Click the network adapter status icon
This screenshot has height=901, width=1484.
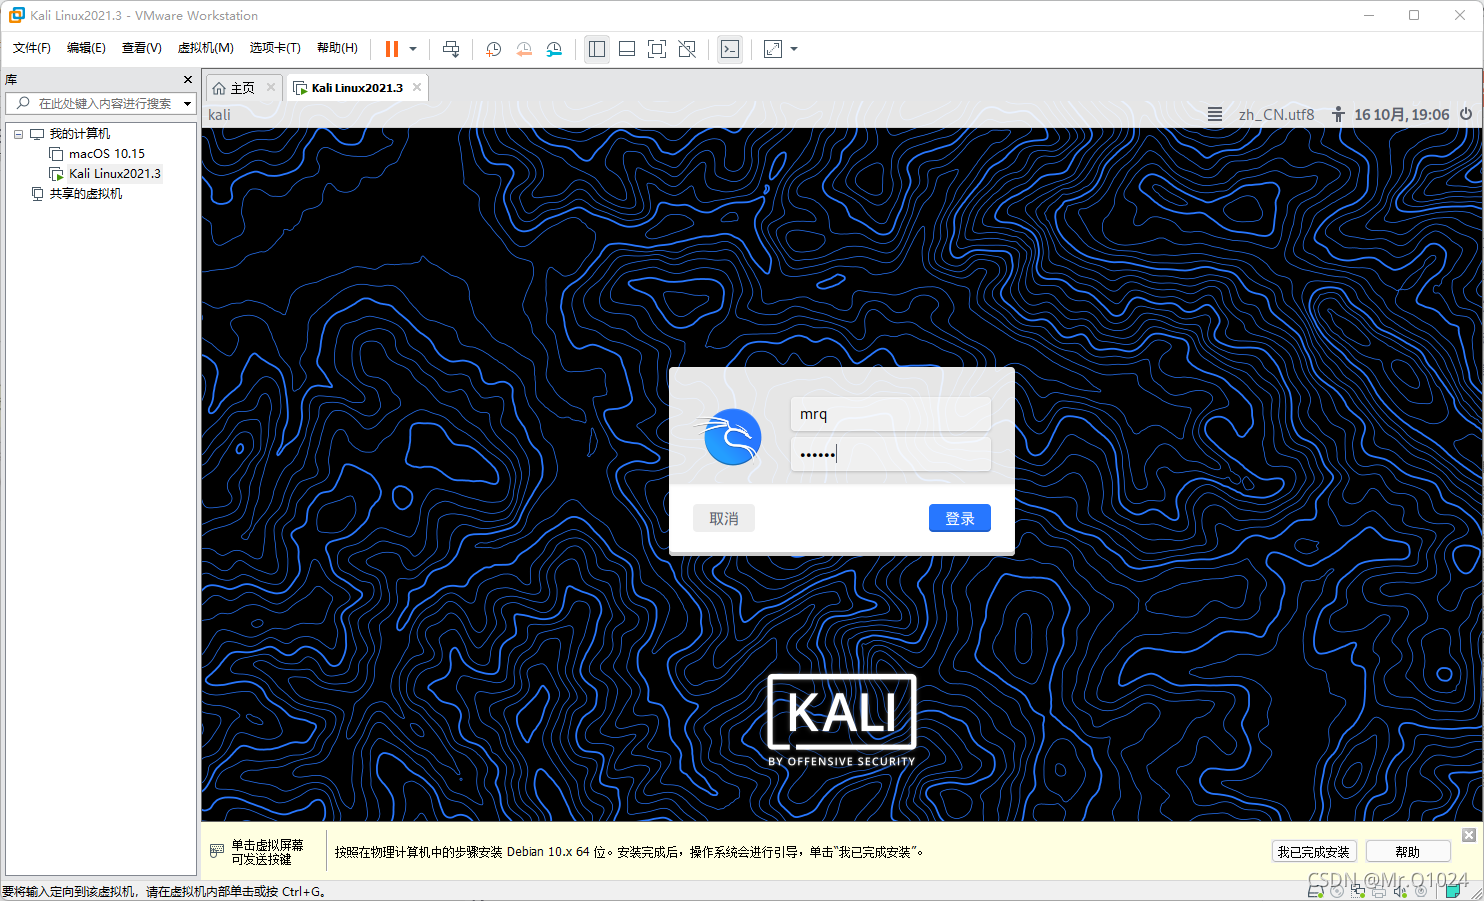click(1358, 891)
